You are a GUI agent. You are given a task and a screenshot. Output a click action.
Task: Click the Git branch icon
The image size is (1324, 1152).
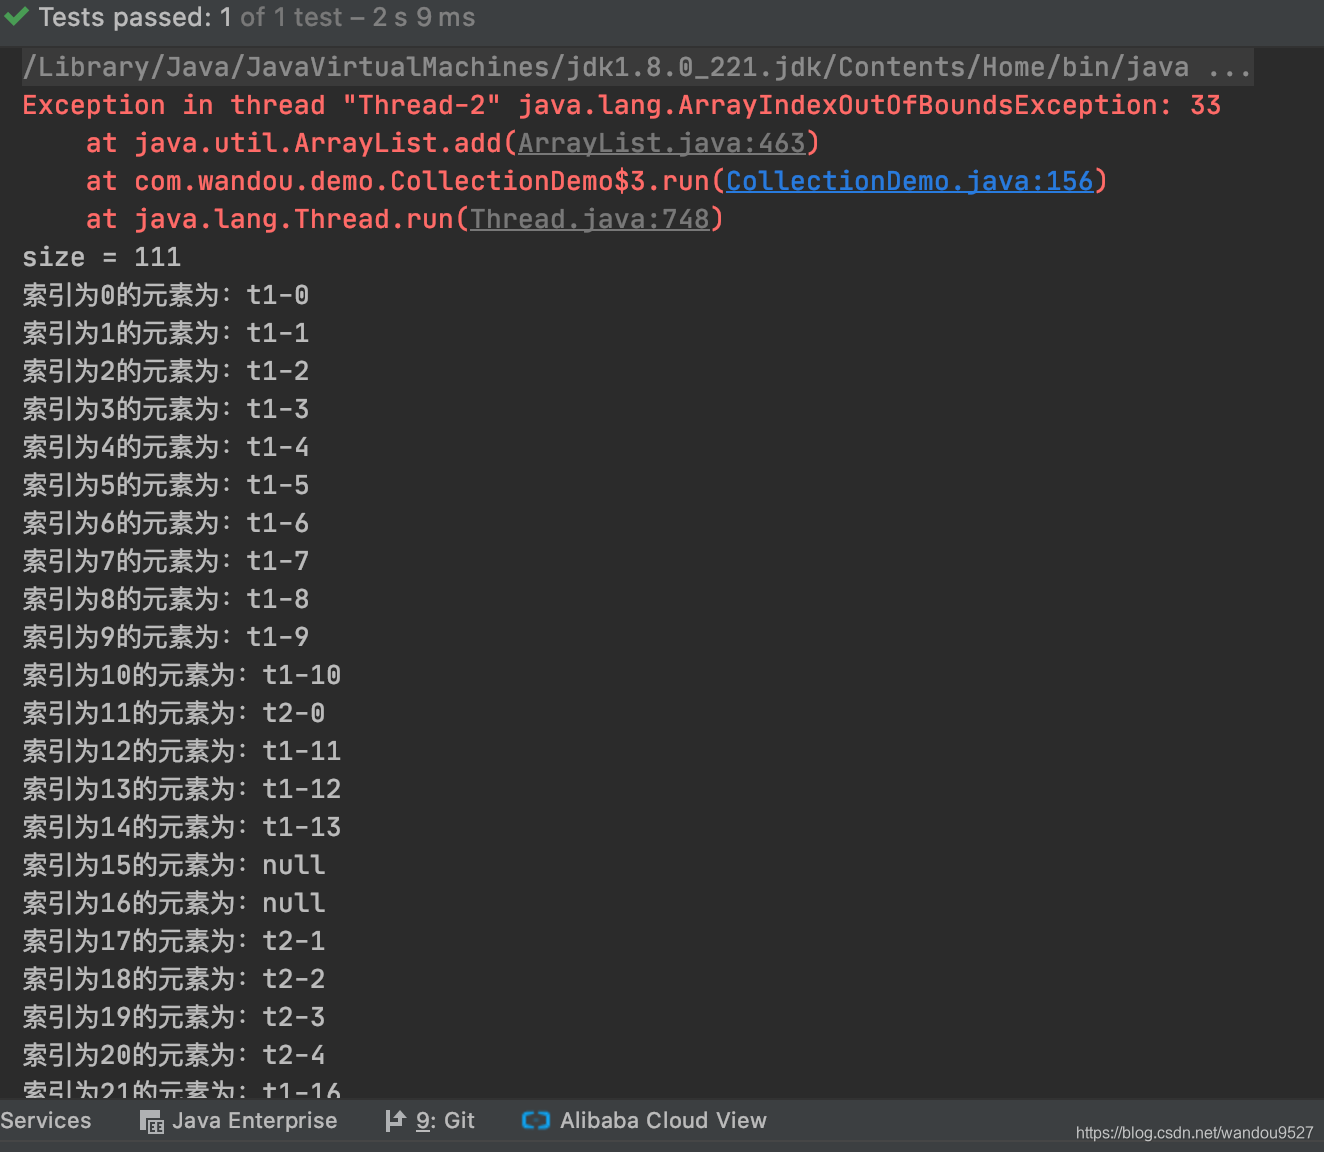[395, 1121]
